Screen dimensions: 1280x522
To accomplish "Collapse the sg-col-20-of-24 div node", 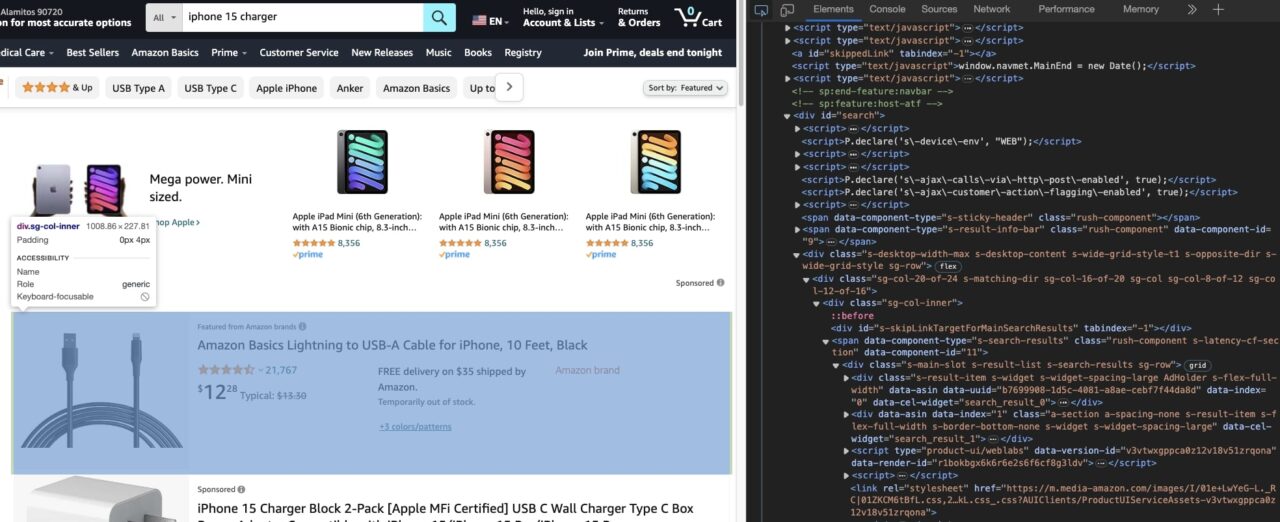I will 806,278.
